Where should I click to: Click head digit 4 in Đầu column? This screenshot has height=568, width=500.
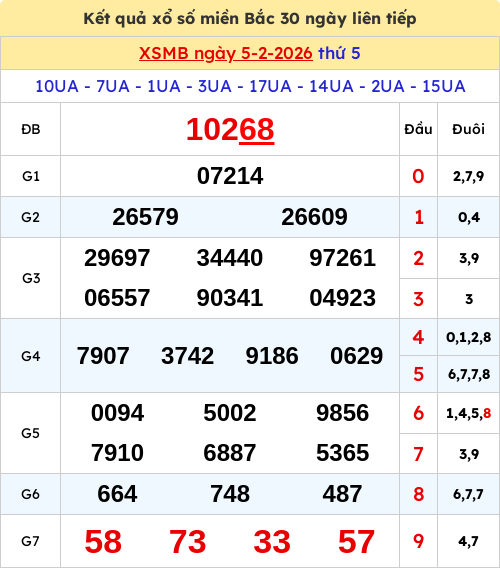418,337
